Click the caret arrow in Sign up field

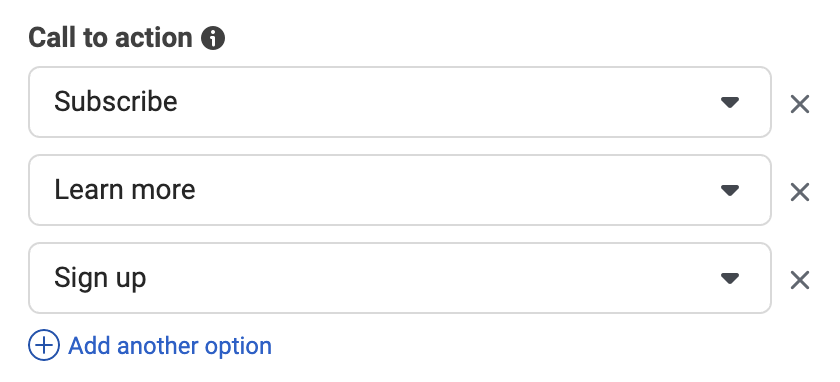coord(730,278)
